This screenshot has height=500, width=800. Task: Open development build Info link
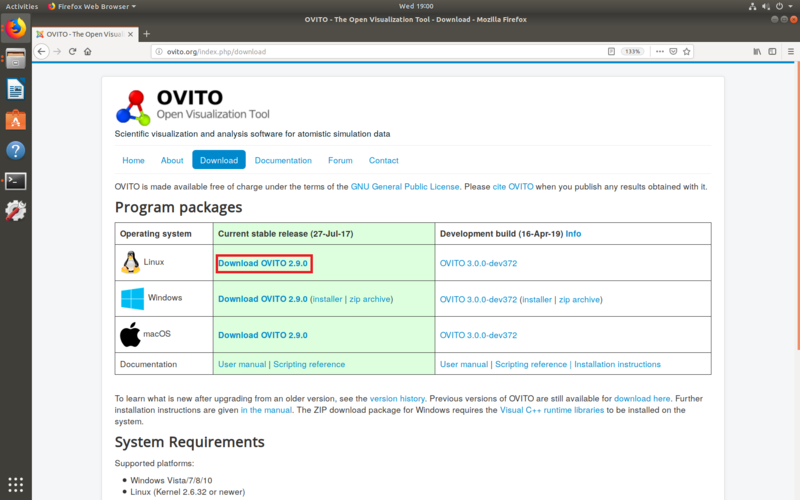pos(573,234)
